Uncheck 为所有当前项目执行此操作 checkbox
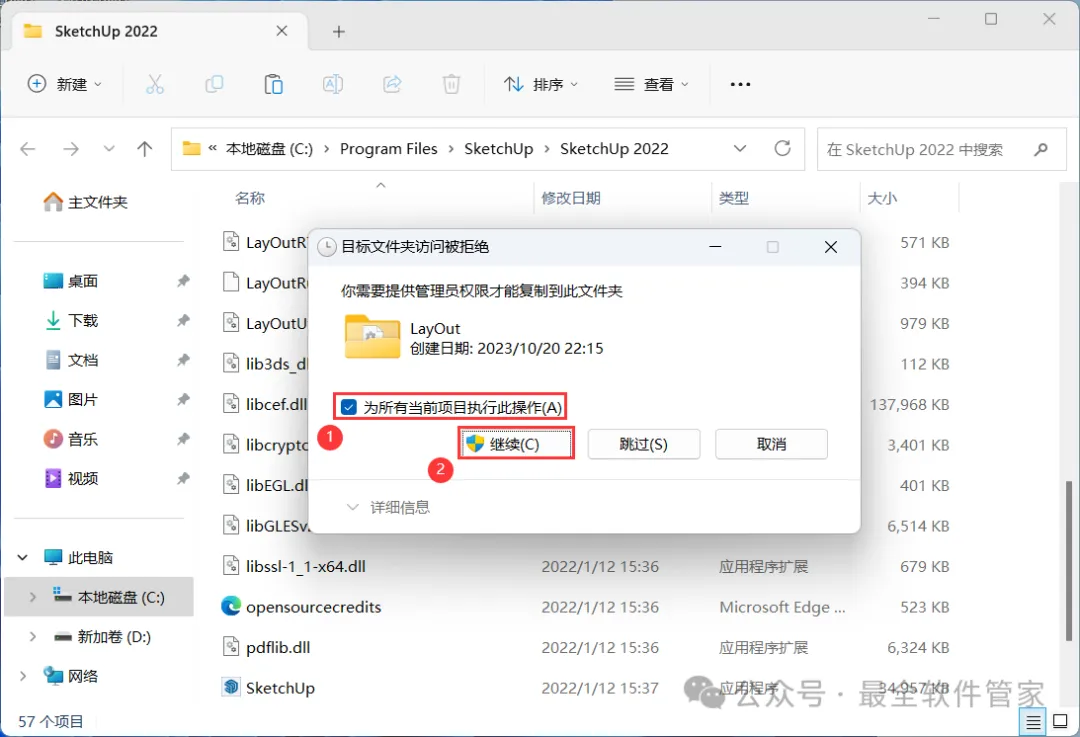The width and height of the screenshot is (1080, 737). point(349,408)
